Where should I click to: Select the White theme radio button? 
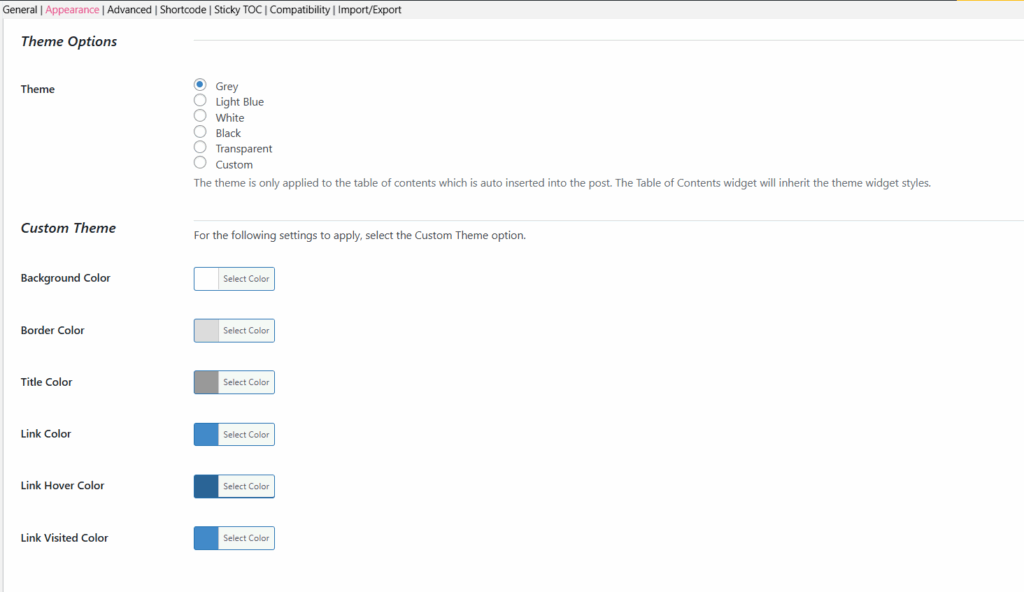click(200, 116)
